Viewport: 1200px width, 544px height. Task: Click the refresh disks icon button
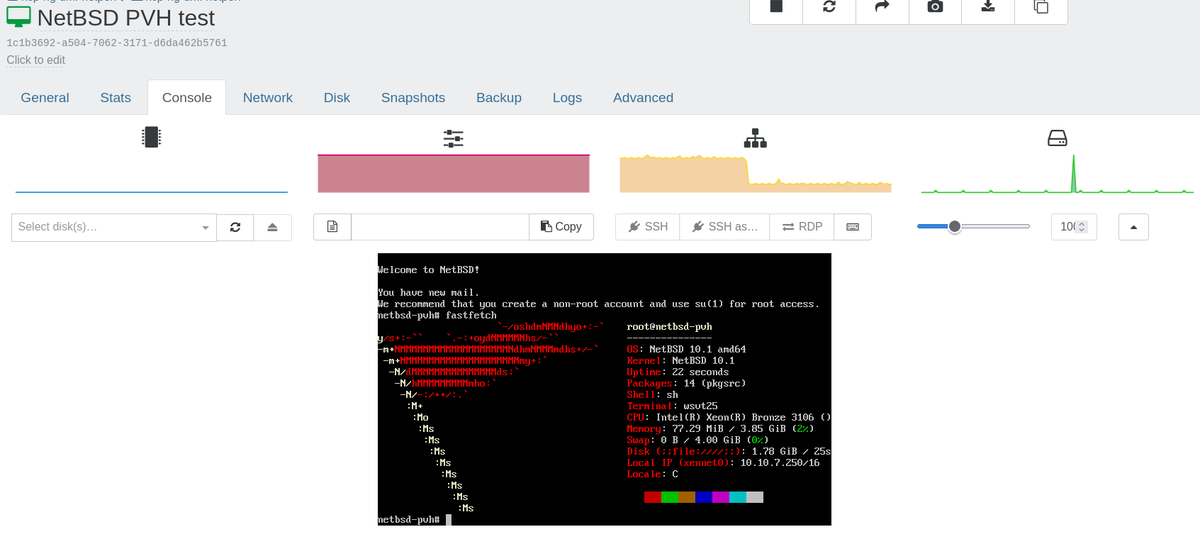coord(235,227)
